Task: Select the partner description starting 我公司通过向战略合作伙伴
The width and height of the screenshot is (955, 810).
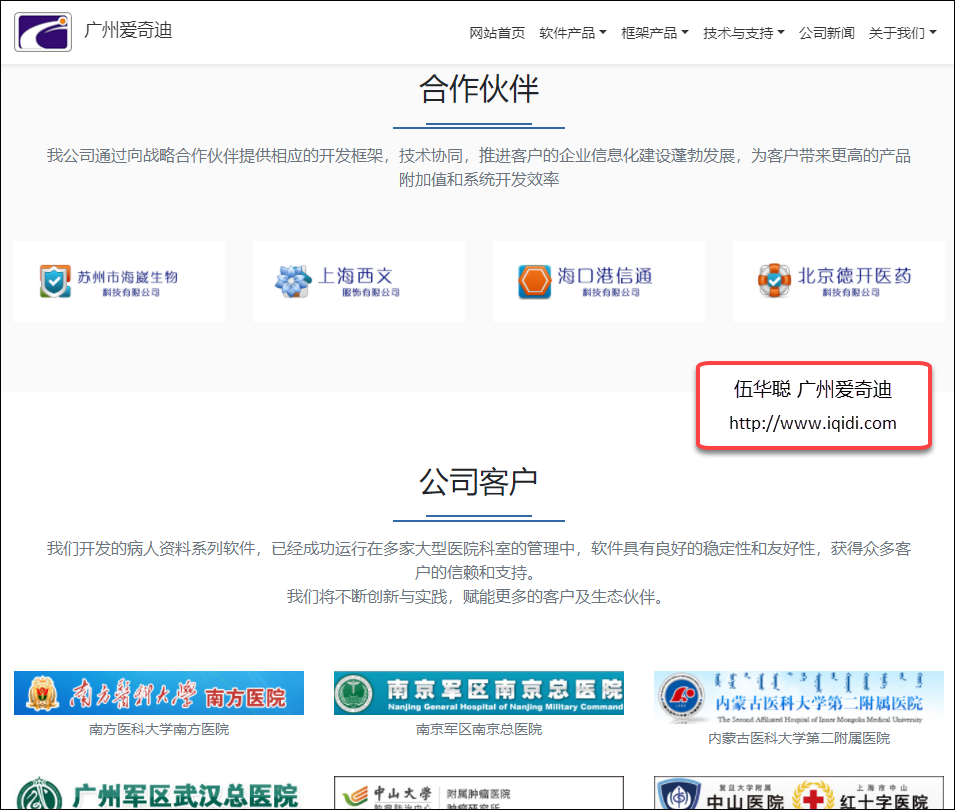Action: [479, 167]
